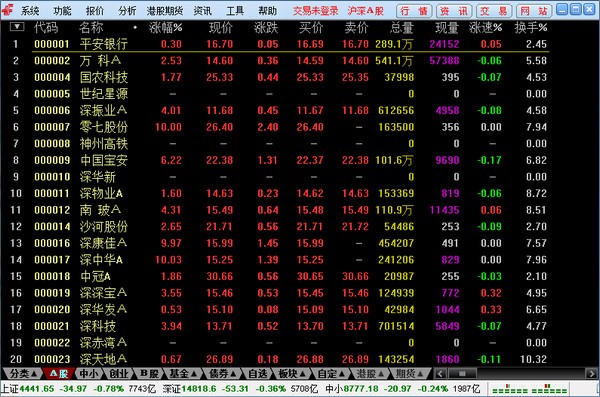Click the market status indicator icon
600x397 pixels.
(529, 389)
